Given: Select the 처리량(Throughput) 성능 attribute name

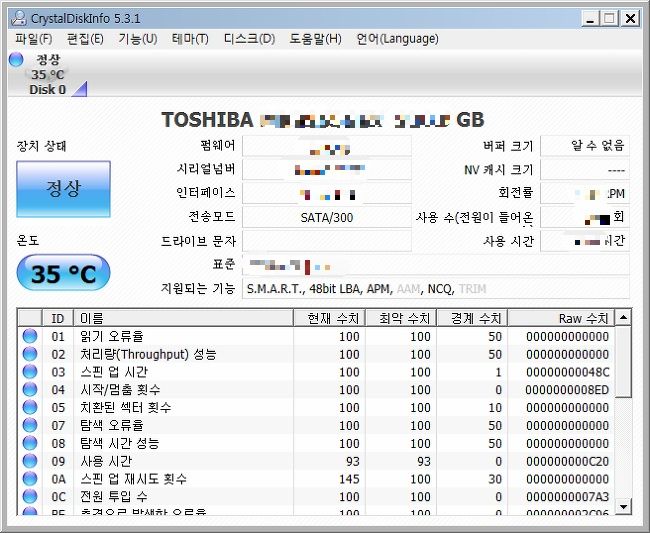Looking at the screenshot, I should click(x=148, y=354).
